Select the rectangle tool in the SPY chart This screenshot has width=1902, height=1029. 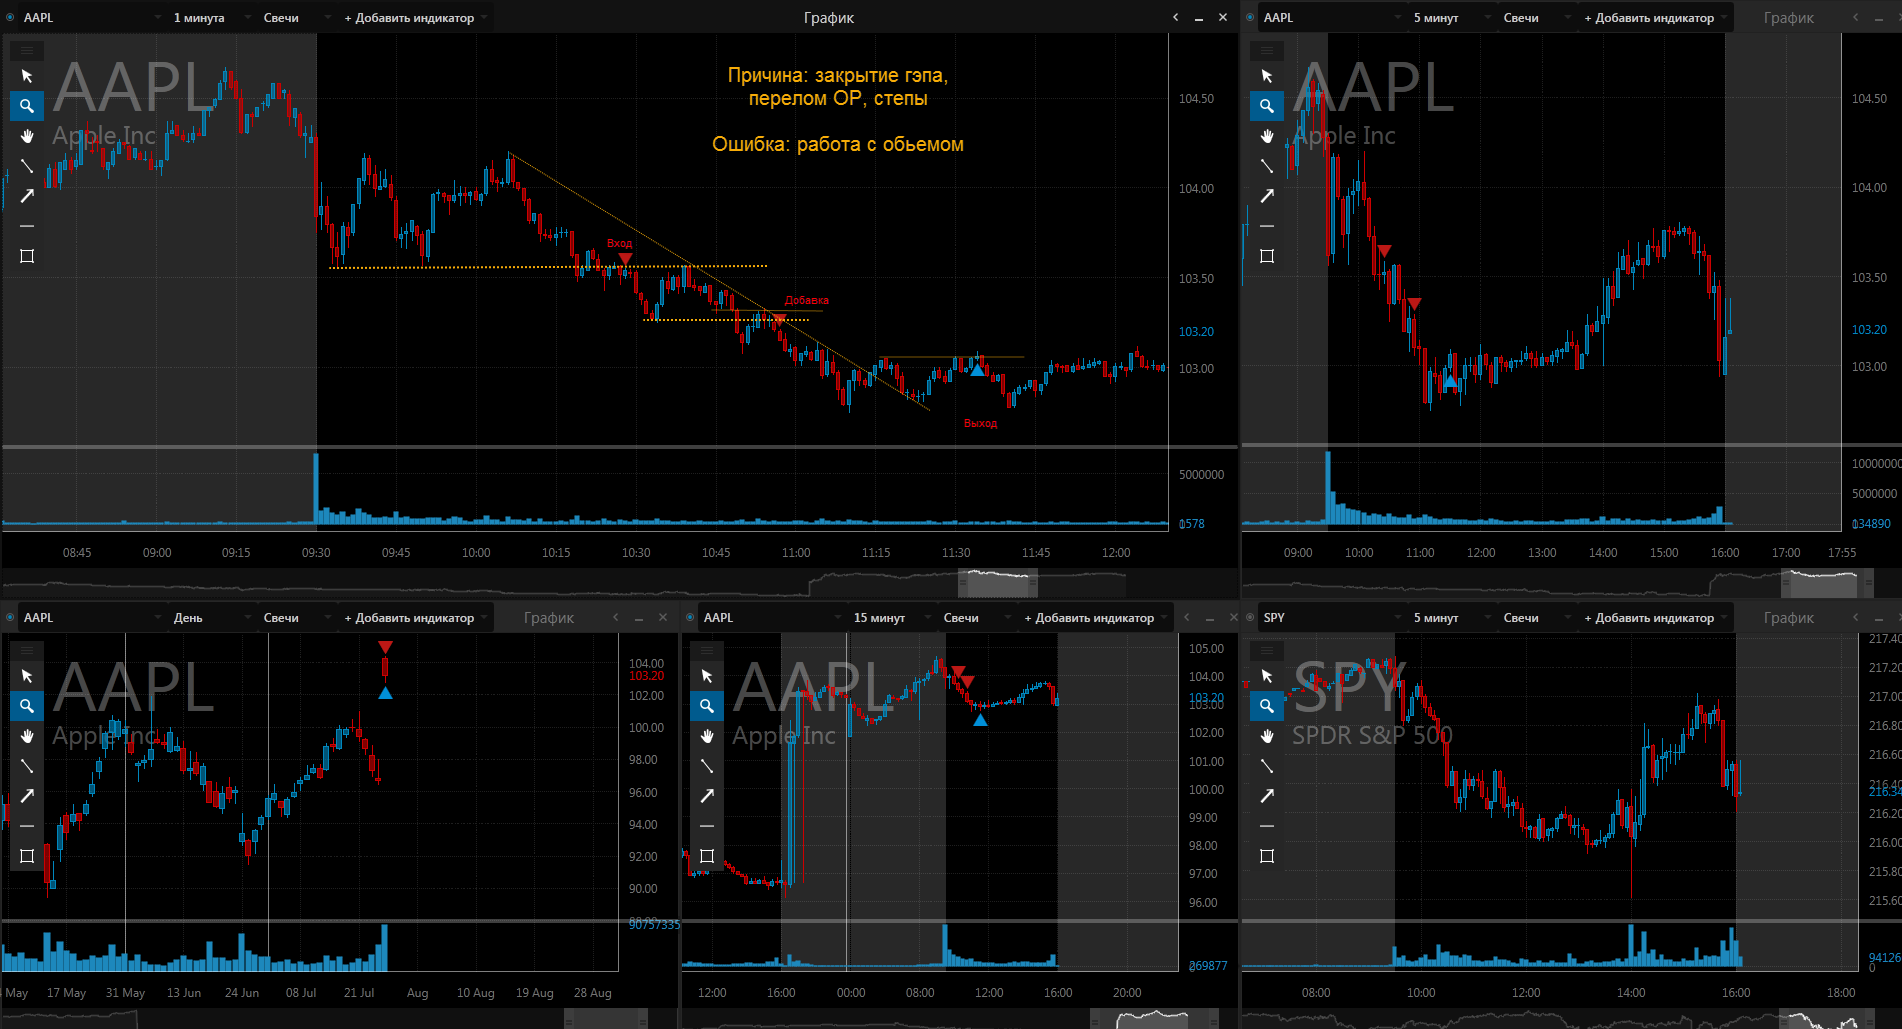click(1267, 856)
